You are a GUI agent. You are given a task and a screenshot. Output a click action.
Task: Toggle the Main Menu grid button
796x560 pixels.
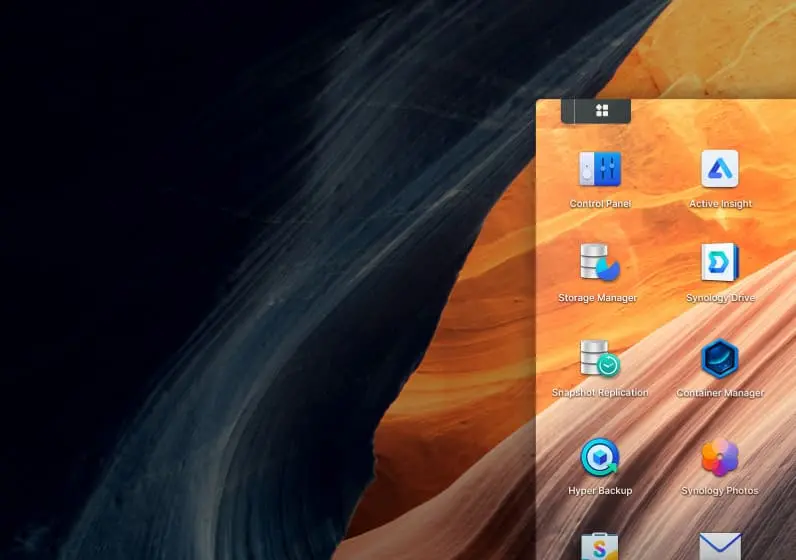click(x=603, y=111)
